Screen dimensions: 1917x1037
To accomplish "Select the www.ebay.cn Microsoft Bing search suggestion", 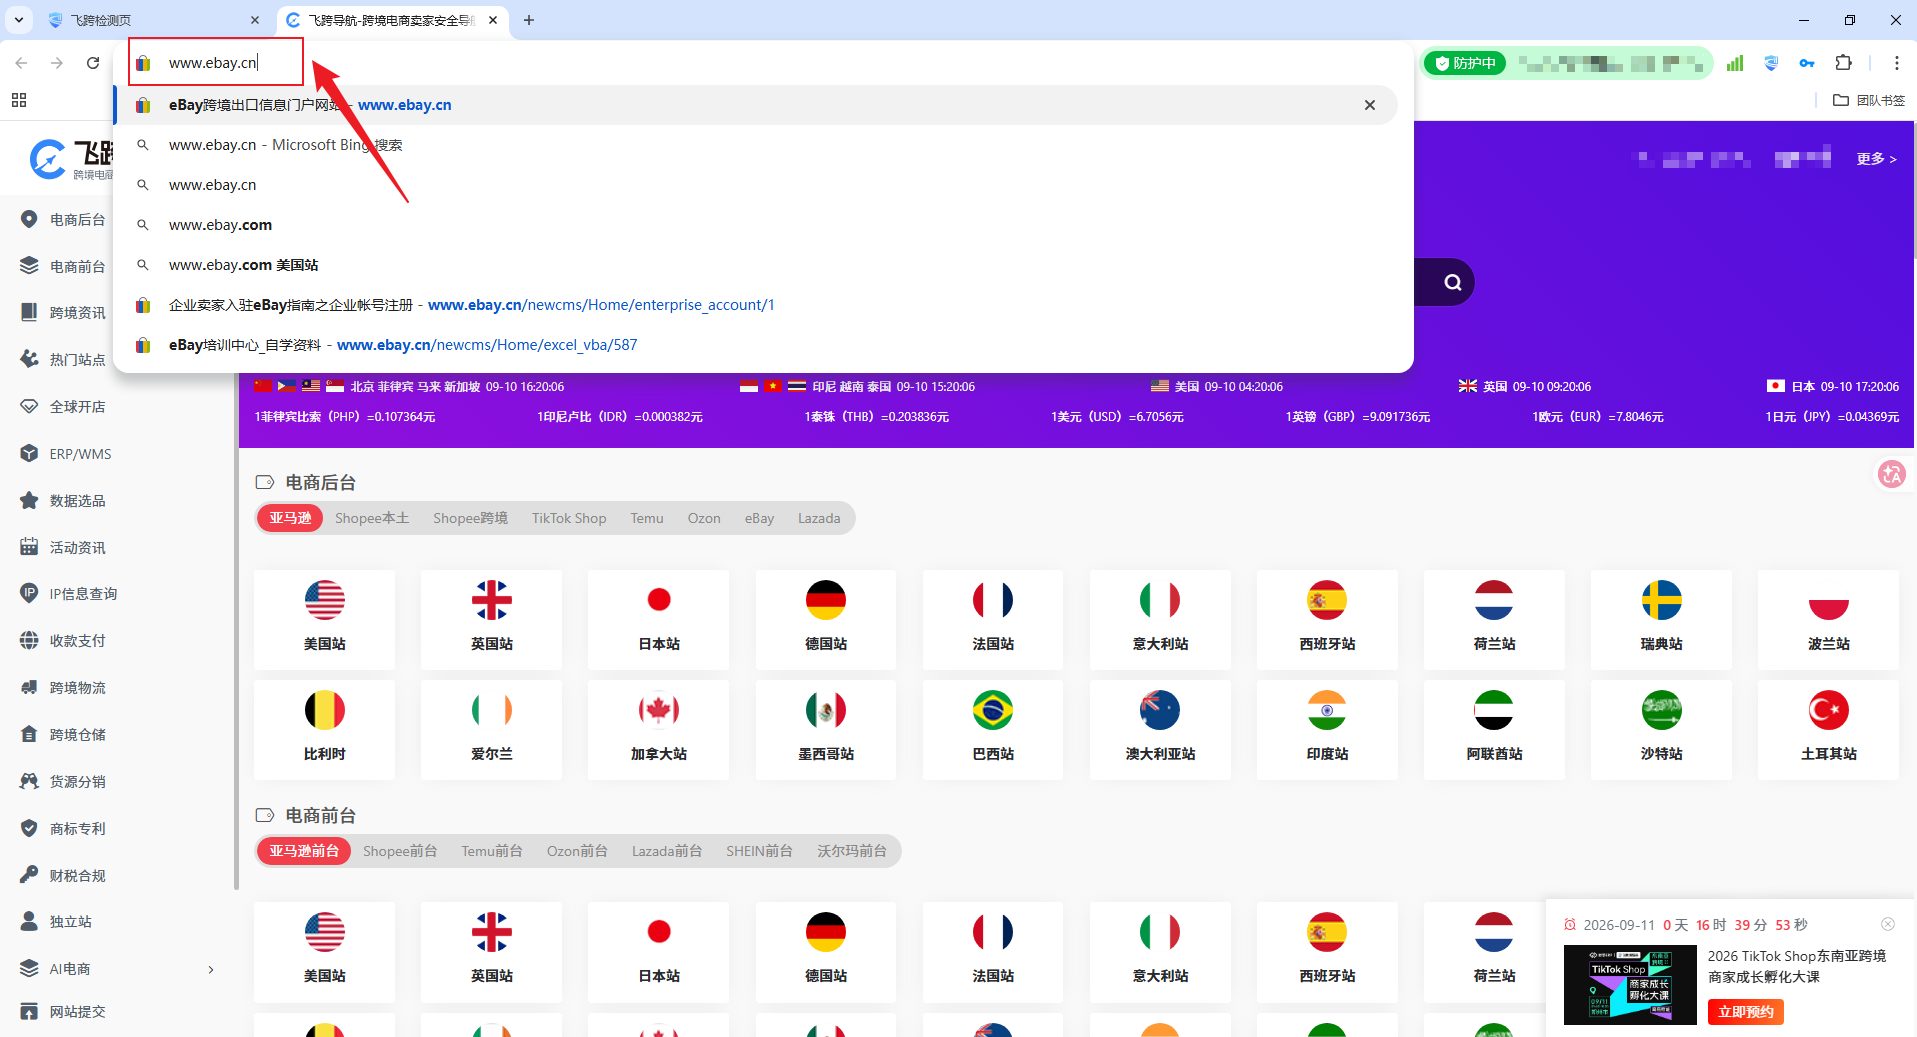I will coord(756,145).
